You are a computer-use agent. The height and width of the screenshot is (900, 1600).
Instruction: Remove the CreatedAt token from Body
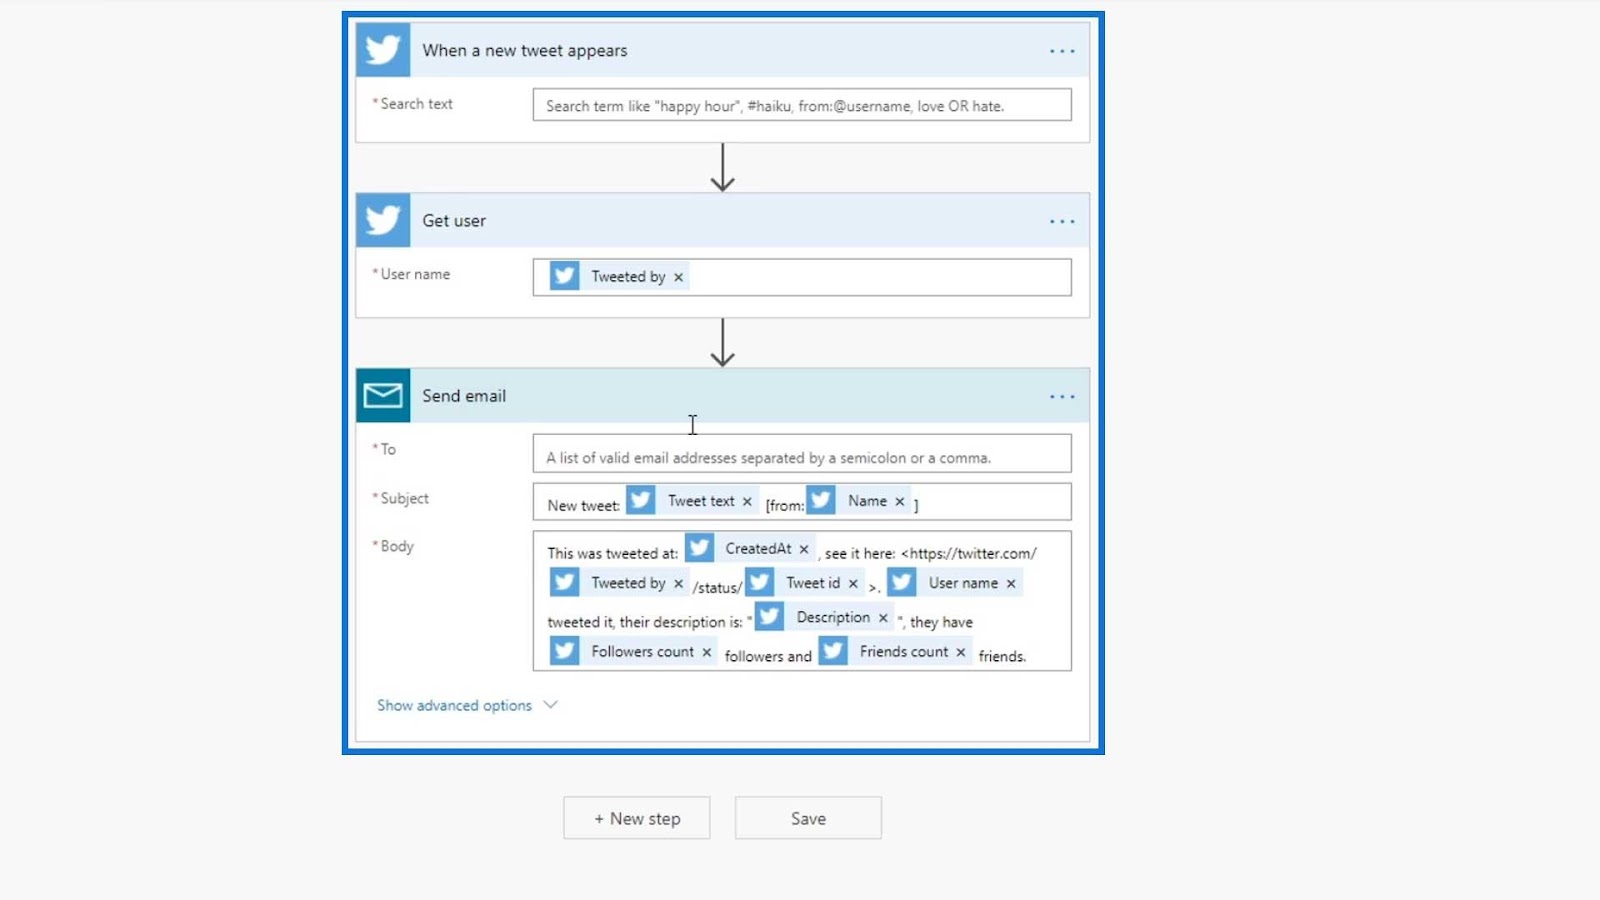[x=803, y=549]
